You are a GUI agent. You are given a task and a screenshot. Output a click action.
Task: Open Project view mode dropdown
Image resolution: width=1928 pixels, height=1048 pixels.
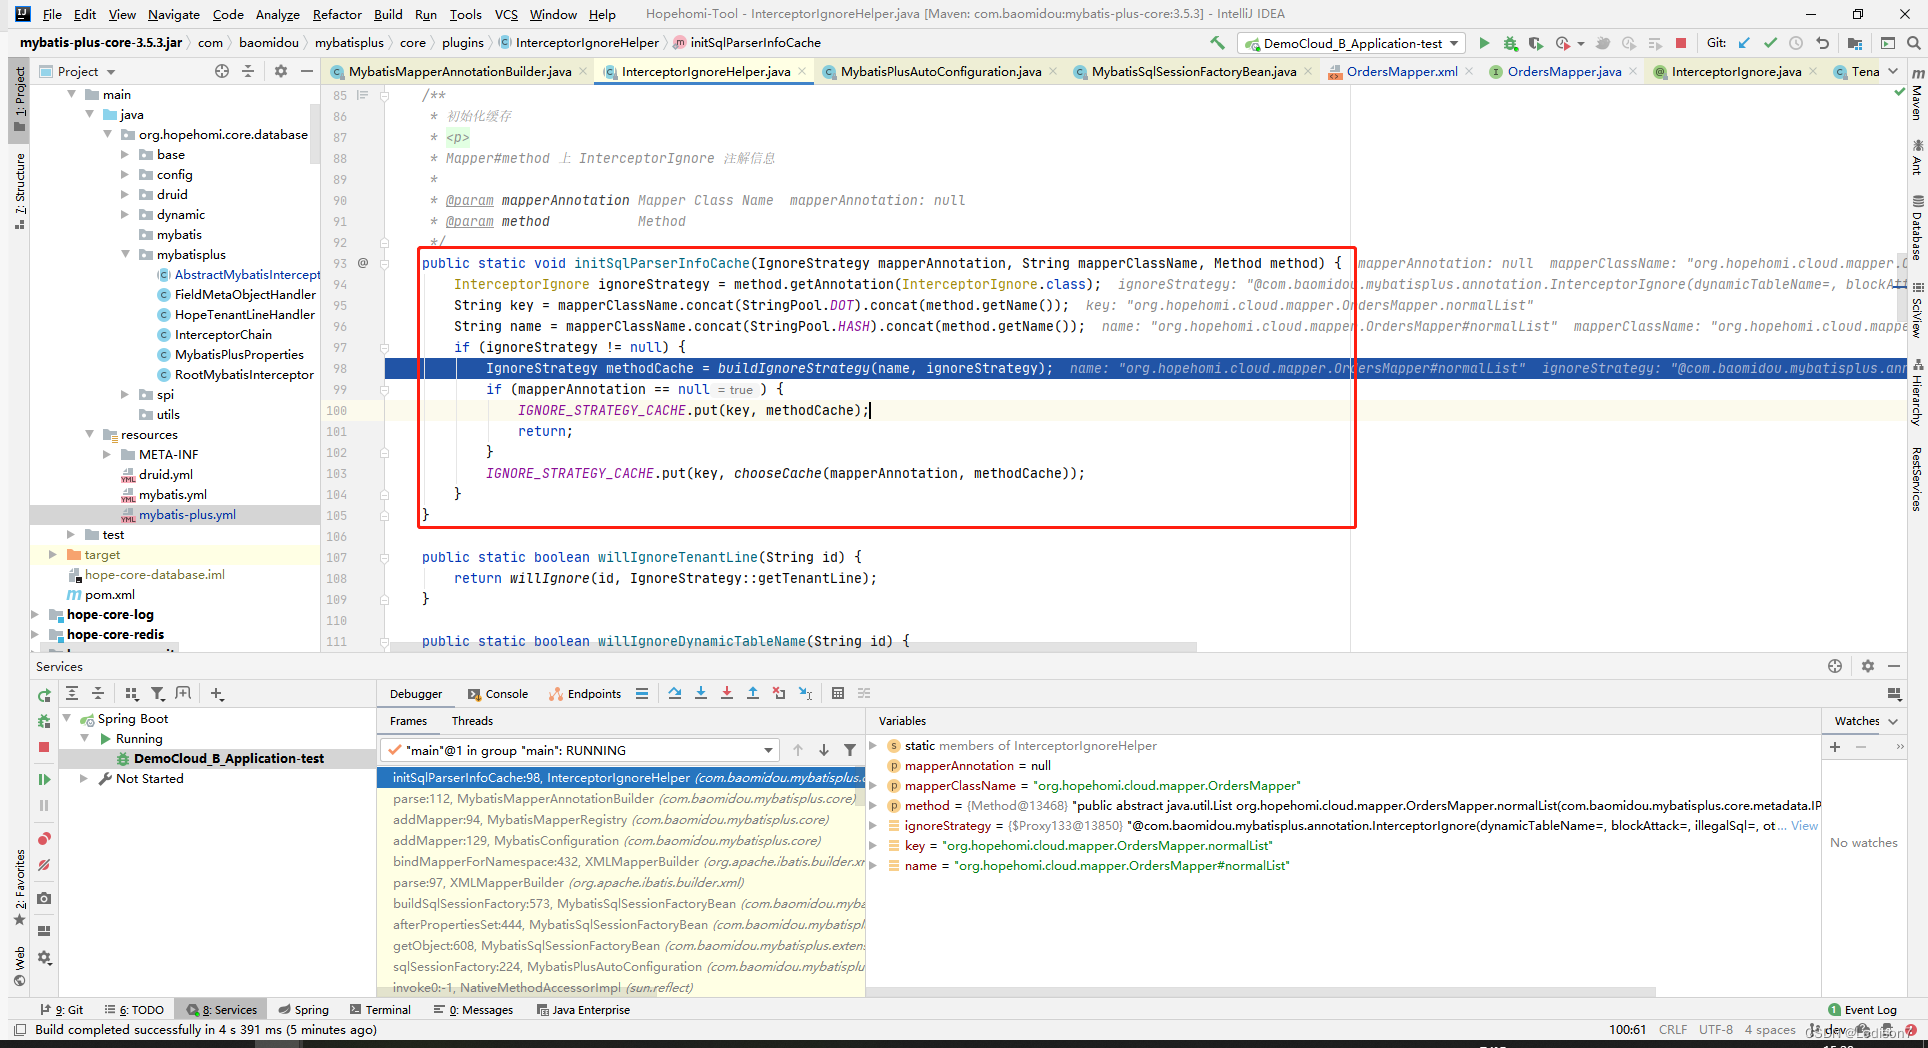click(111, 72)
